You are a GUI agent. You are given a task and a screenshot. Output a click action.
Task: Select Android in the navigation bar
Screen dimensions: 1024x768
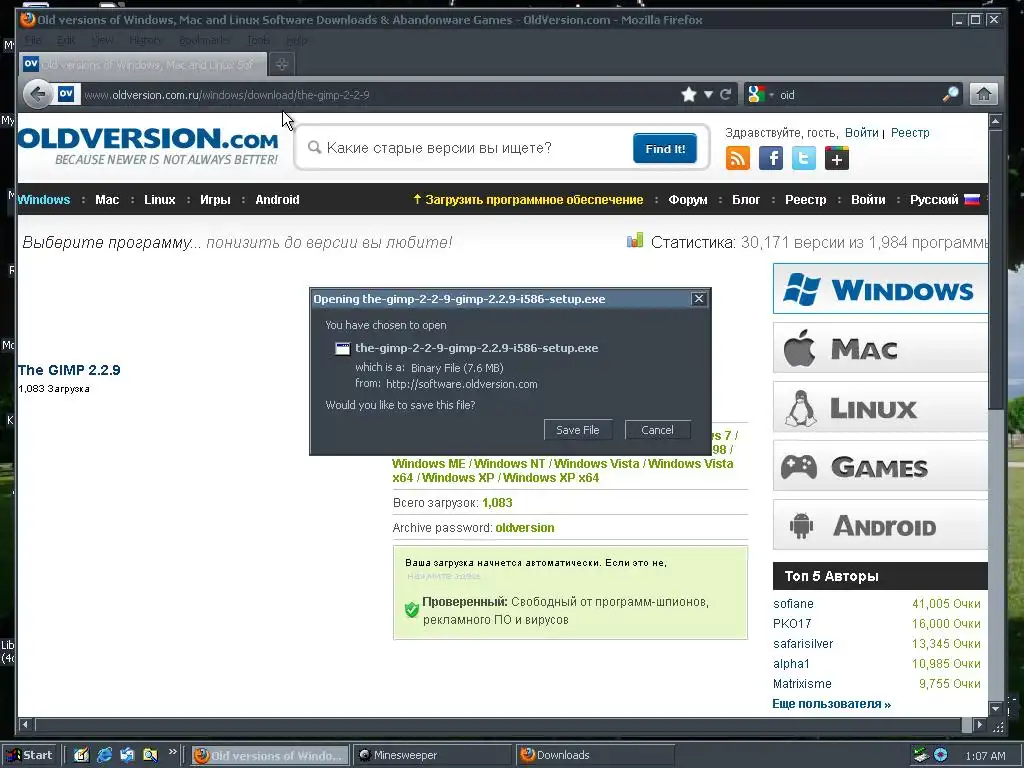coord(277,200)
